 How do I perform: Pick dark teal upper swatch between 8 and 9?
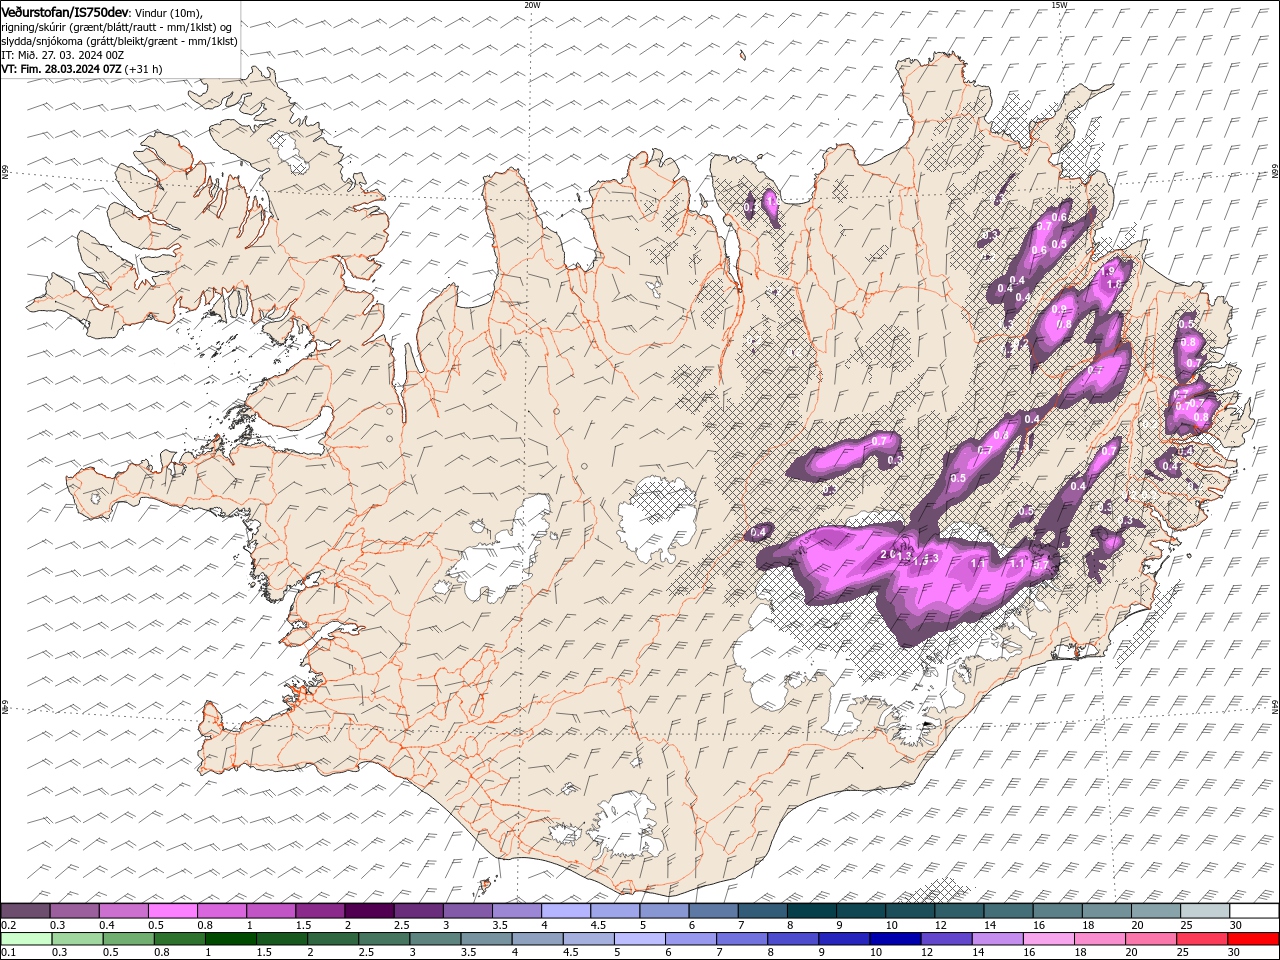812,911
